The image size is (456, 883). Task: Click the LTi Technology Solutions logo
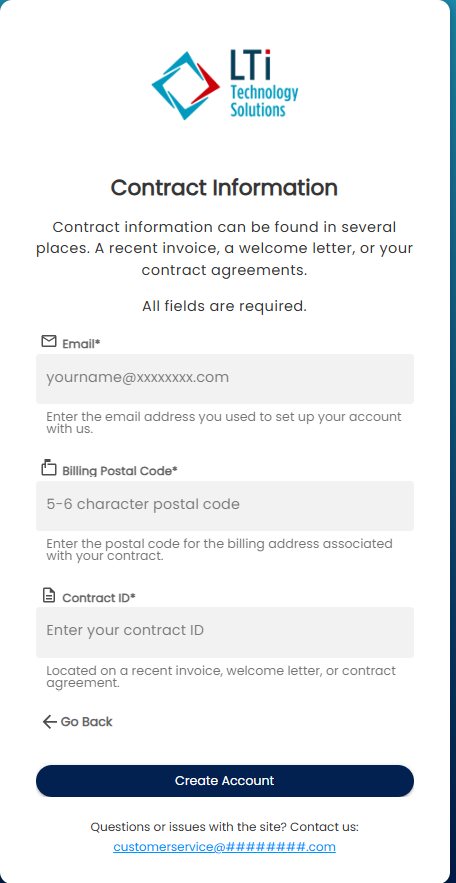[x=225, y=85]
